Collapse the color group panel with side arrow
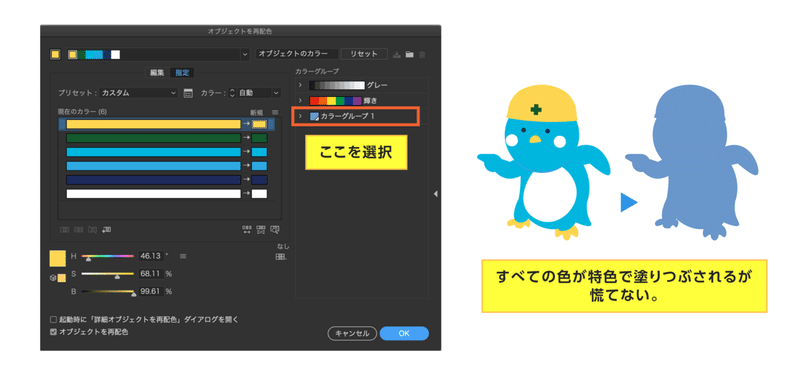 tap(435, 193)
